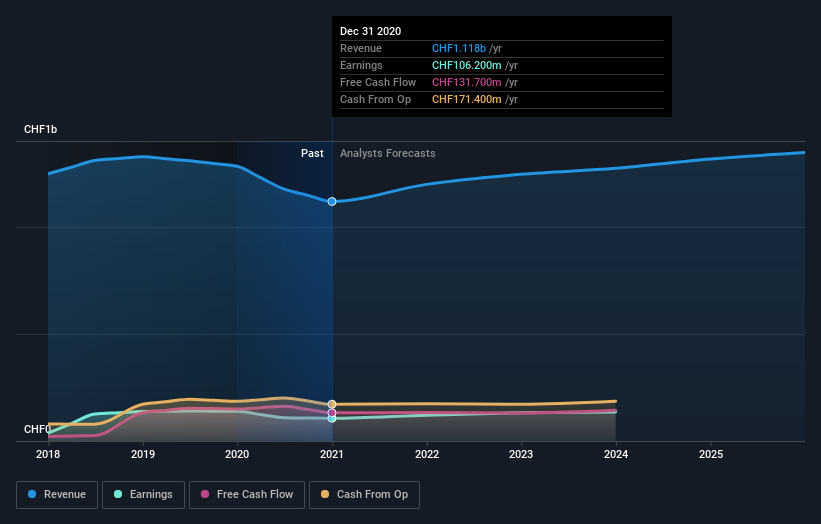Click the Earnings row label in tooltip
This screenshot has width=821, height=524.
click(x=361, y=65)
